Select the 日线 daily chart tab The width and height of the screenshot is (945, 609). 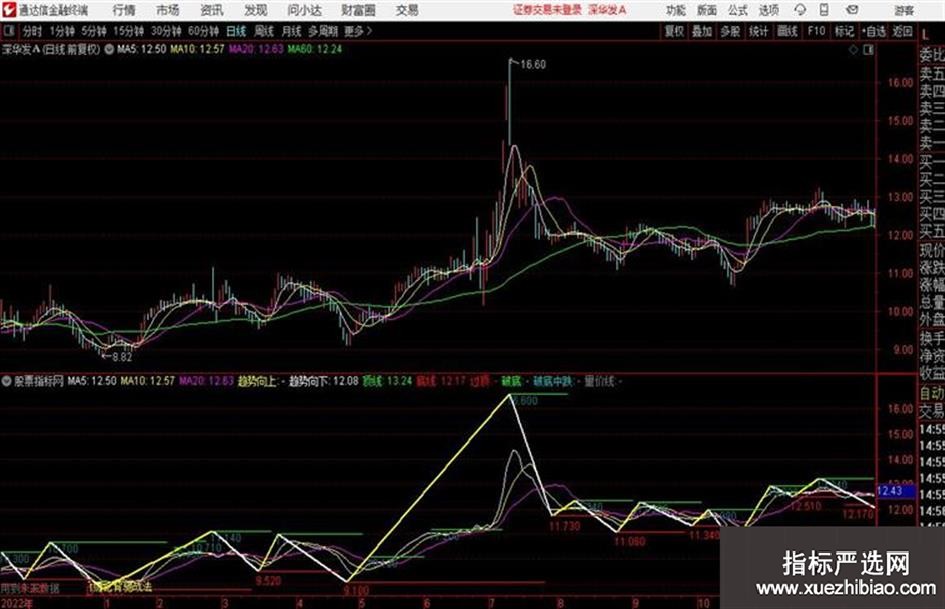pyautogui.click(x=236, y=31)
